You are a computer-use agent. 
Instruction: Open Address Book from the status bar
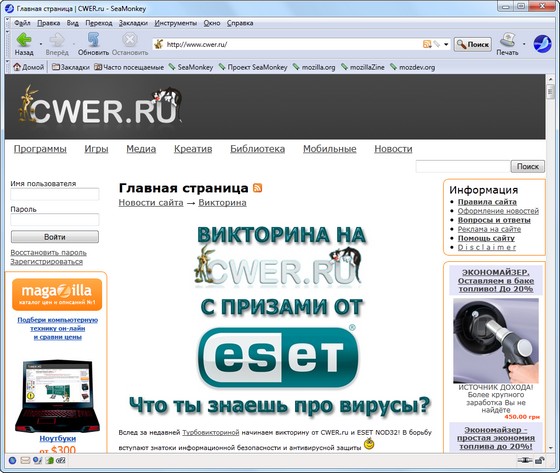[x=49, y=460]
